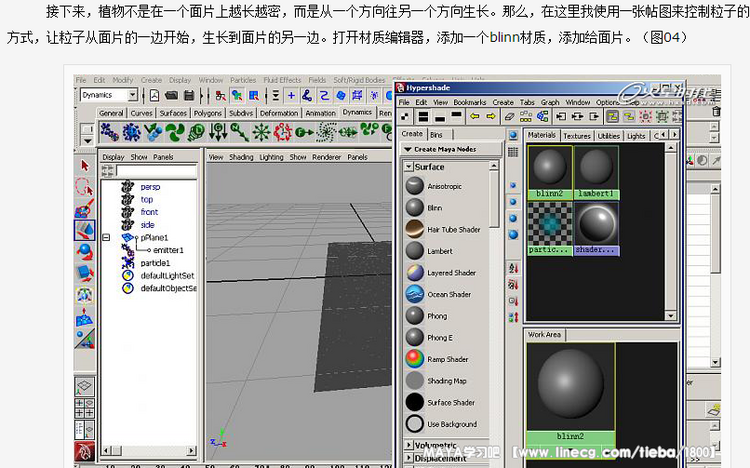Click Hypershade clear graph eraser icon

(509, 116)
